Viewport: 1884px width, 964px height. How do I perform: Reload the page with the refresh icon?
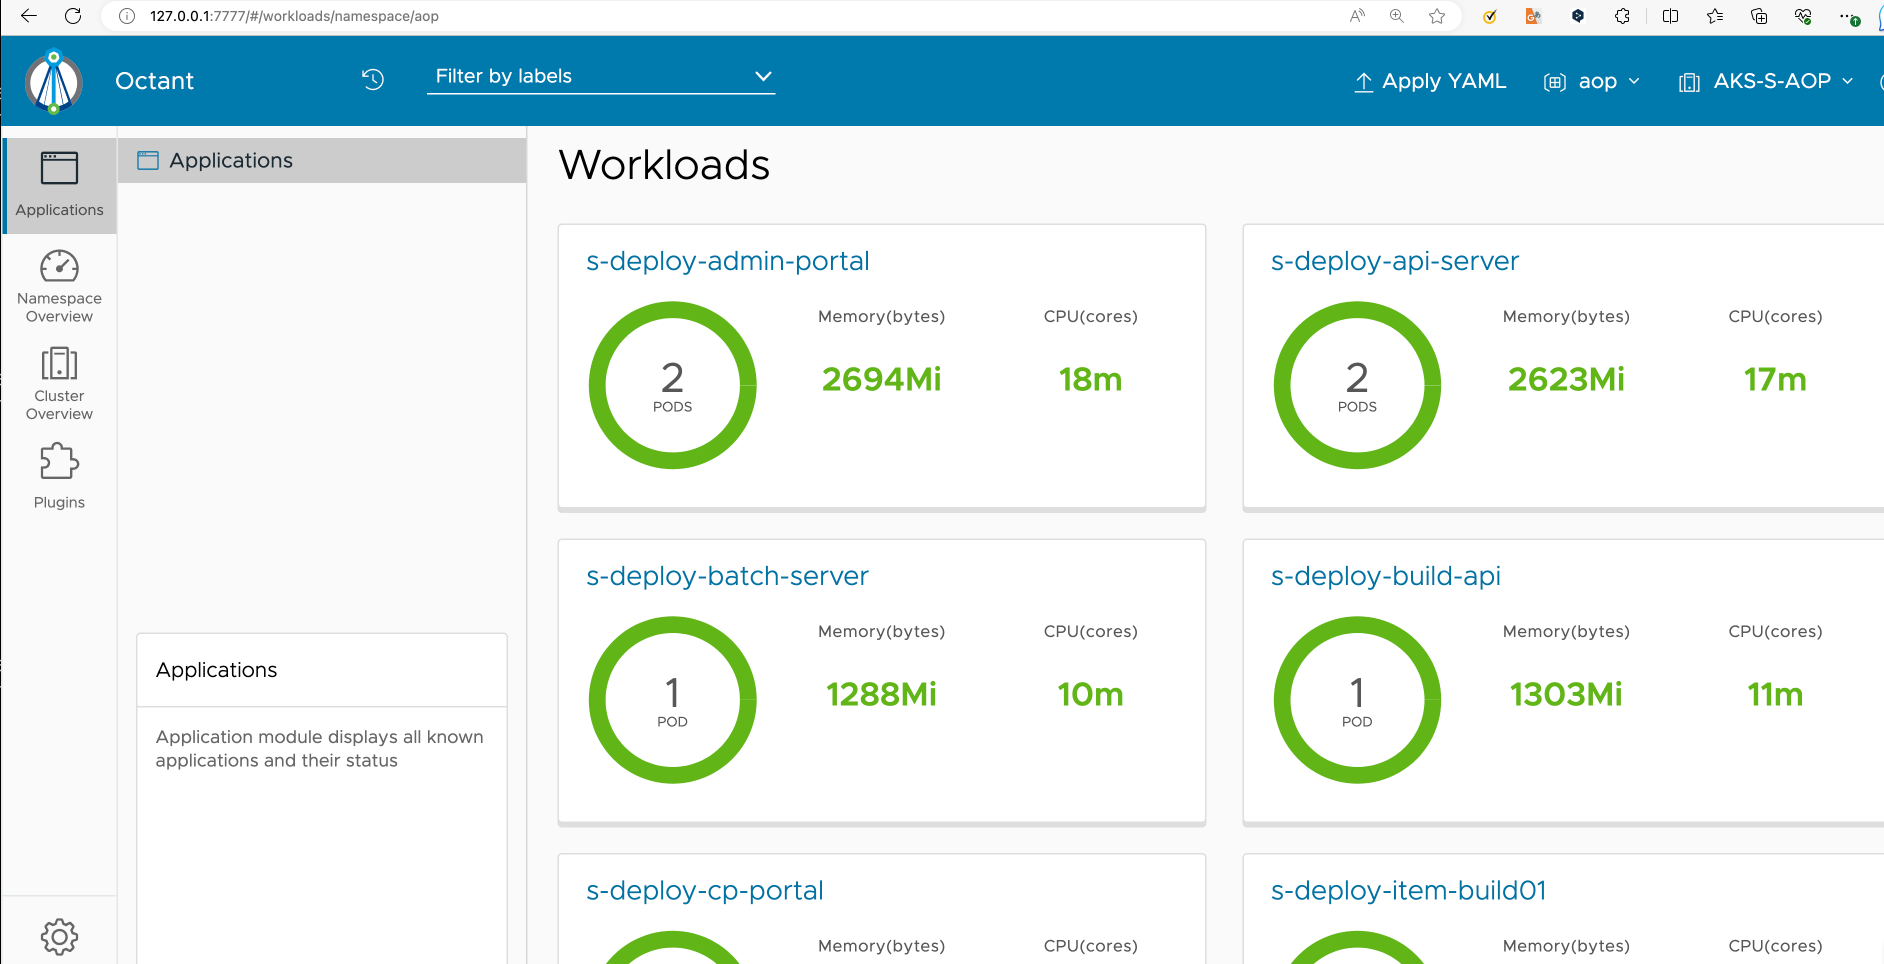[73, 16]
